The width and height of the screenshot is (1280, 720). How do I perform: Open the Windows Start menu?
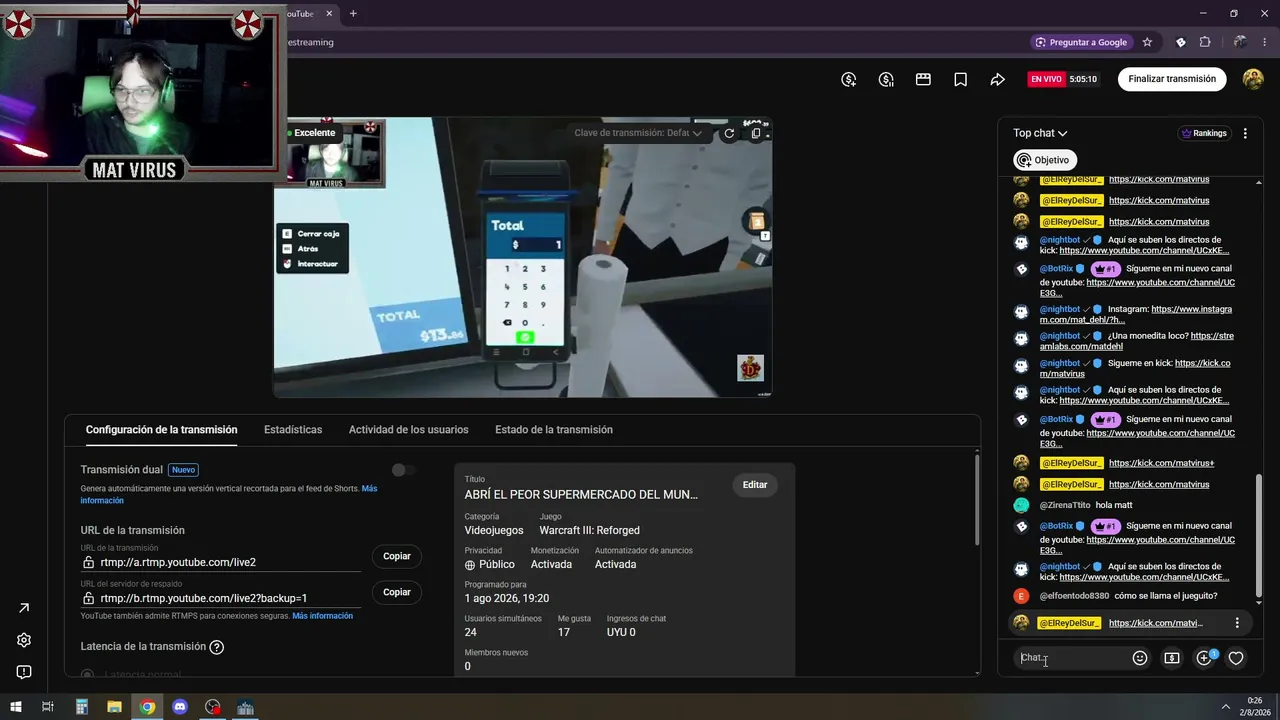pos(15,707)
